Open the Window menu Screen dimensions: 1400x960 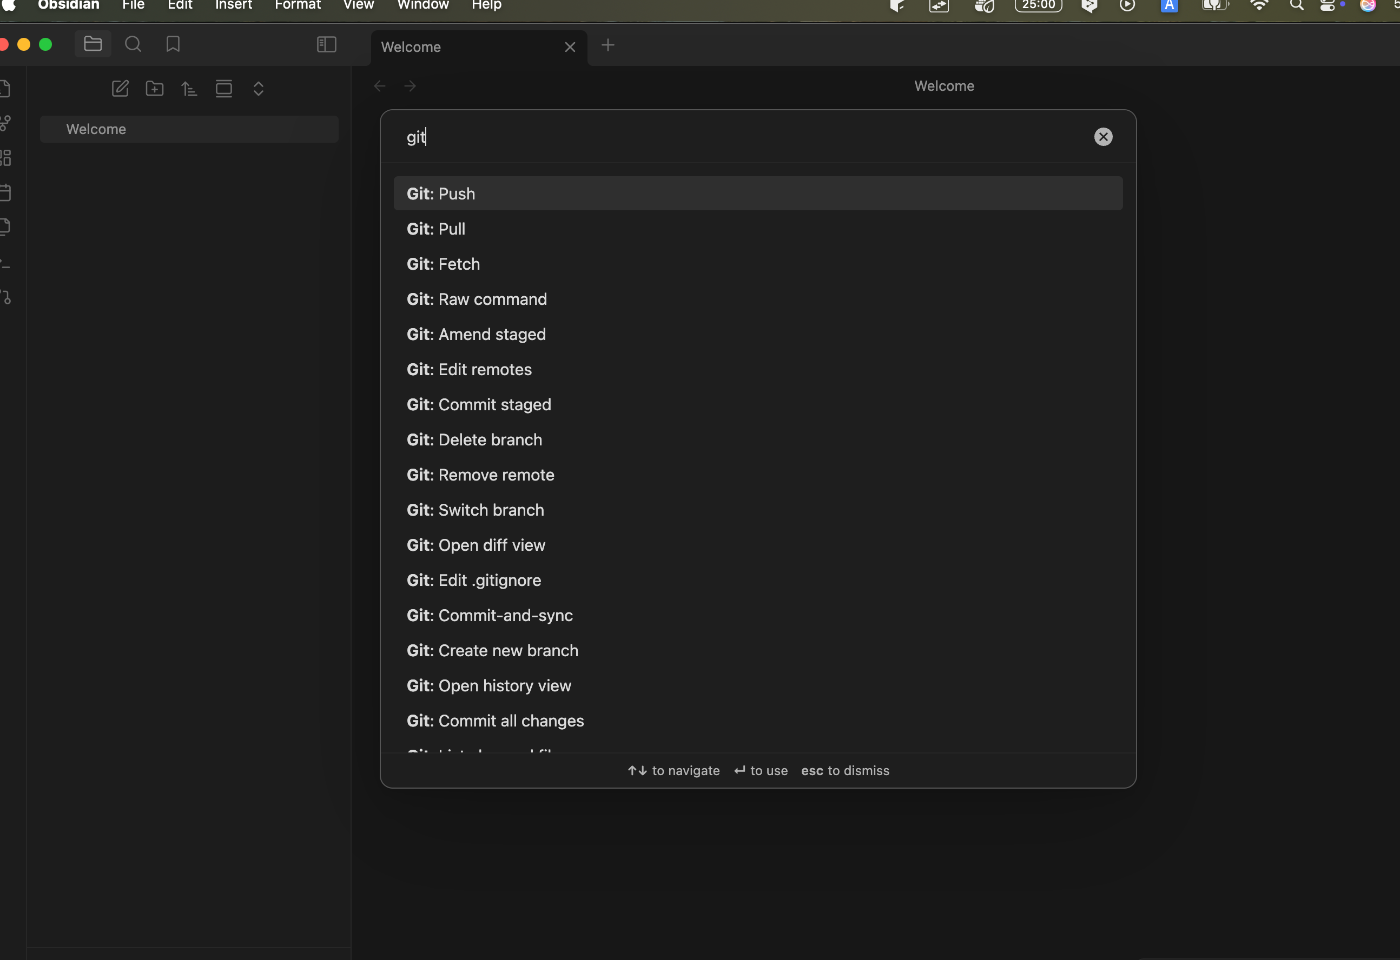[x=423, y=5]
